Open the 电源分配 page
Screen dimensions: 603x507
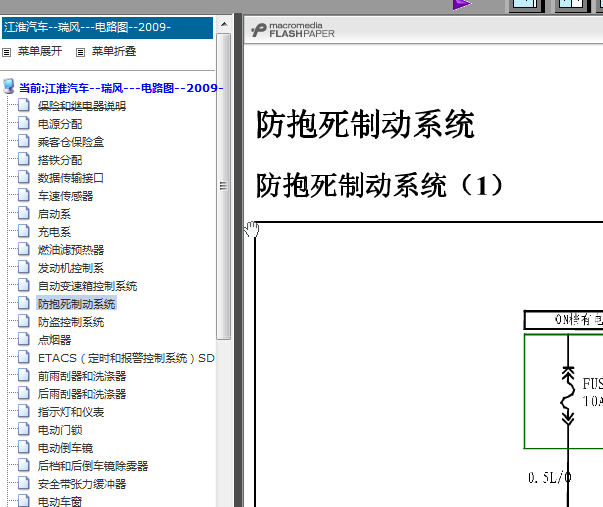[60, 124]
